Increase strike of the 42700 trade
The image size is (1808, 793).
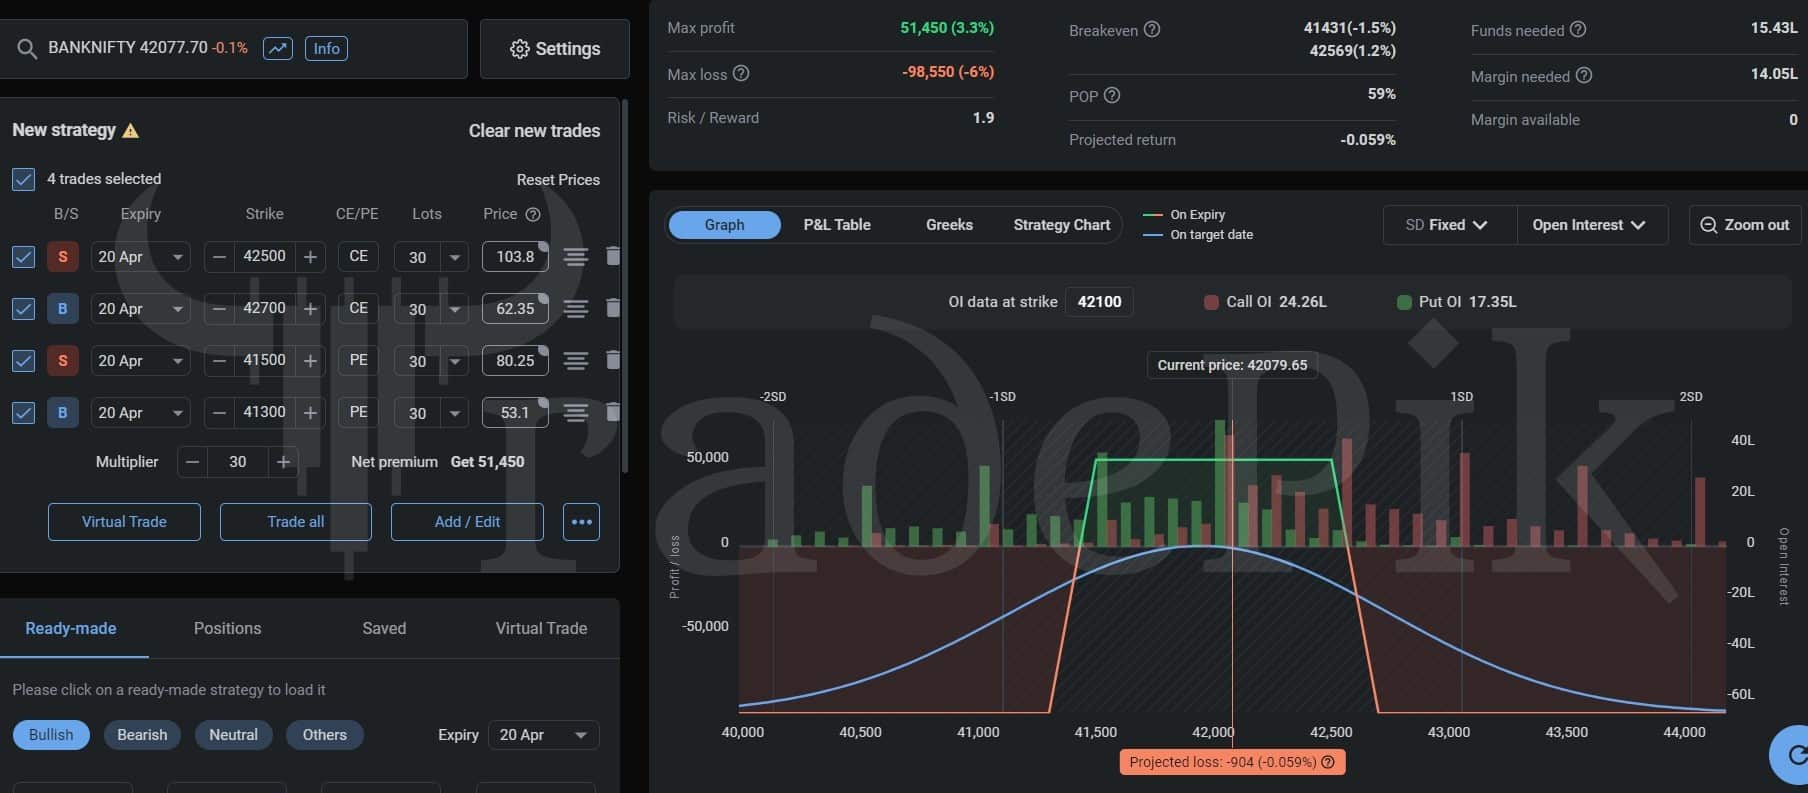pos(311,309)
